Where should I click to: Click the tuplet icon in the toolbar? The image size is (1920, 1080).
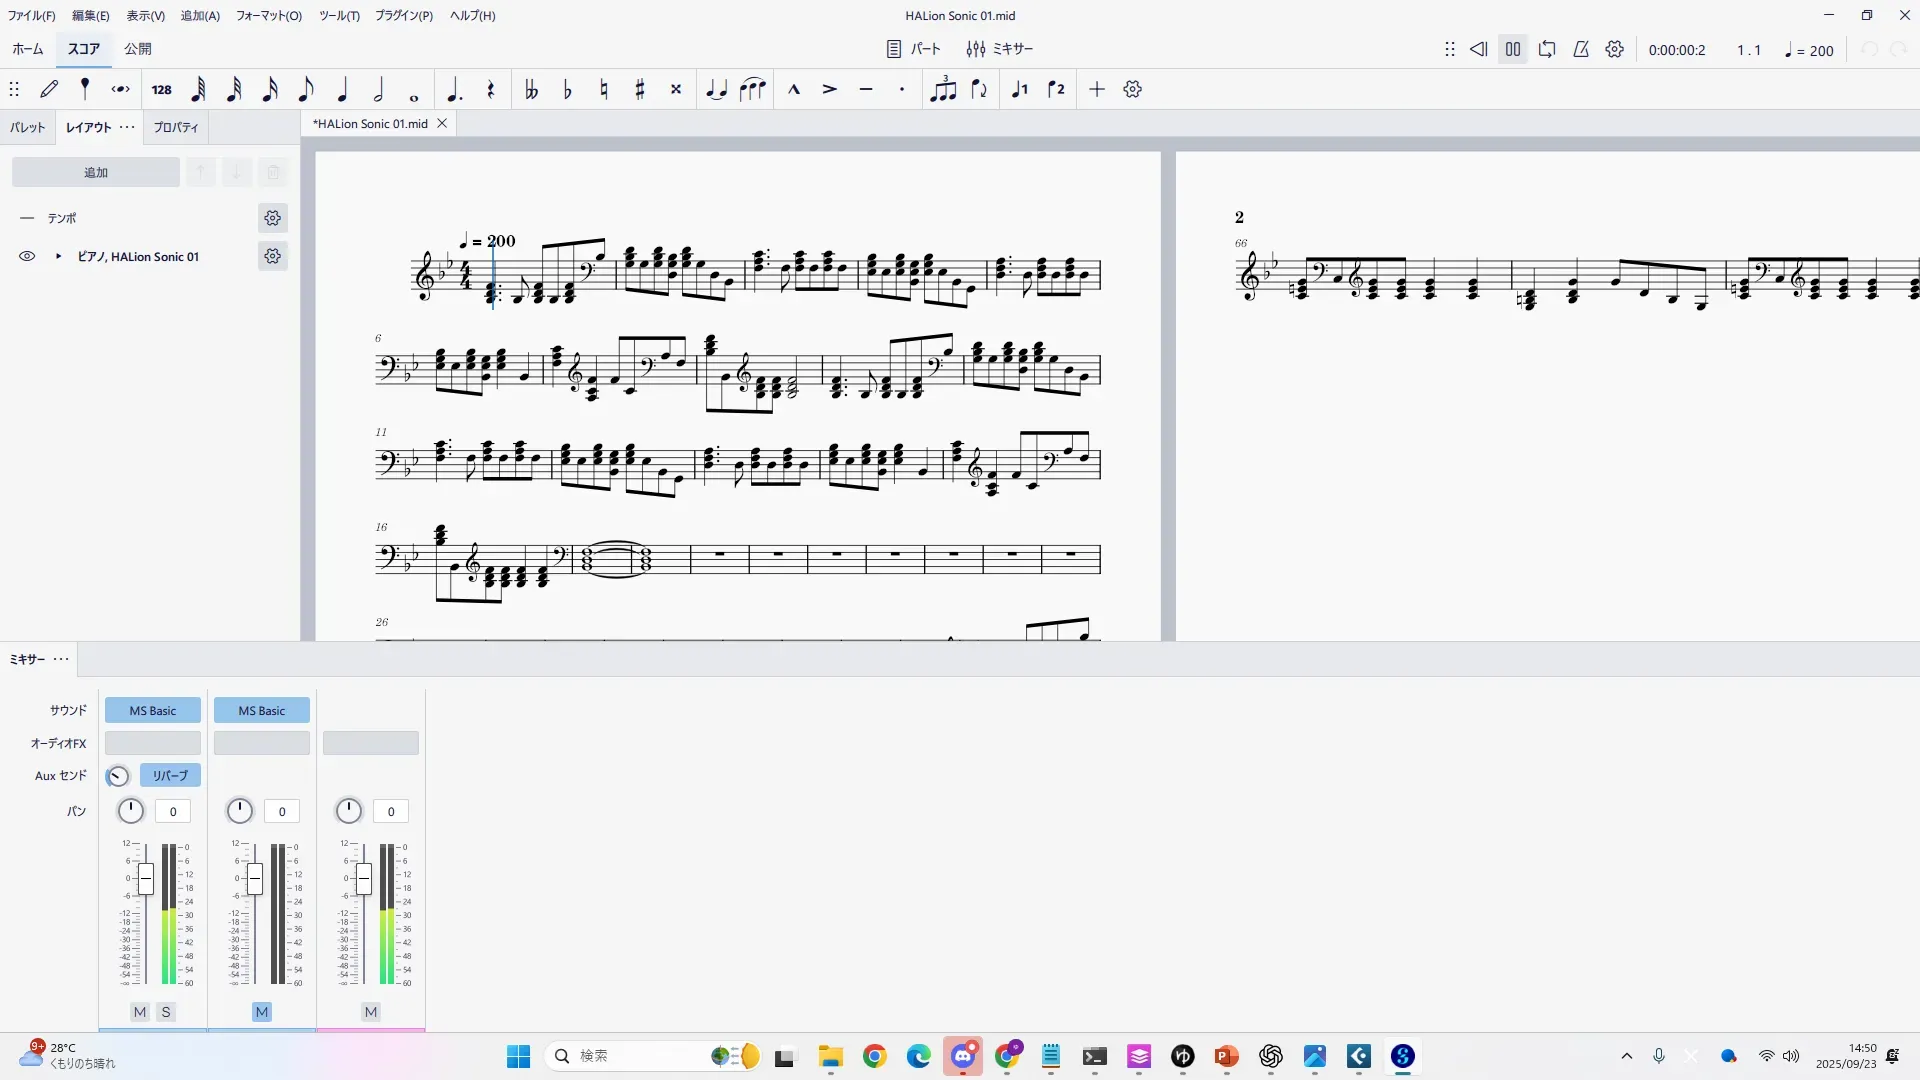(943, 89)
